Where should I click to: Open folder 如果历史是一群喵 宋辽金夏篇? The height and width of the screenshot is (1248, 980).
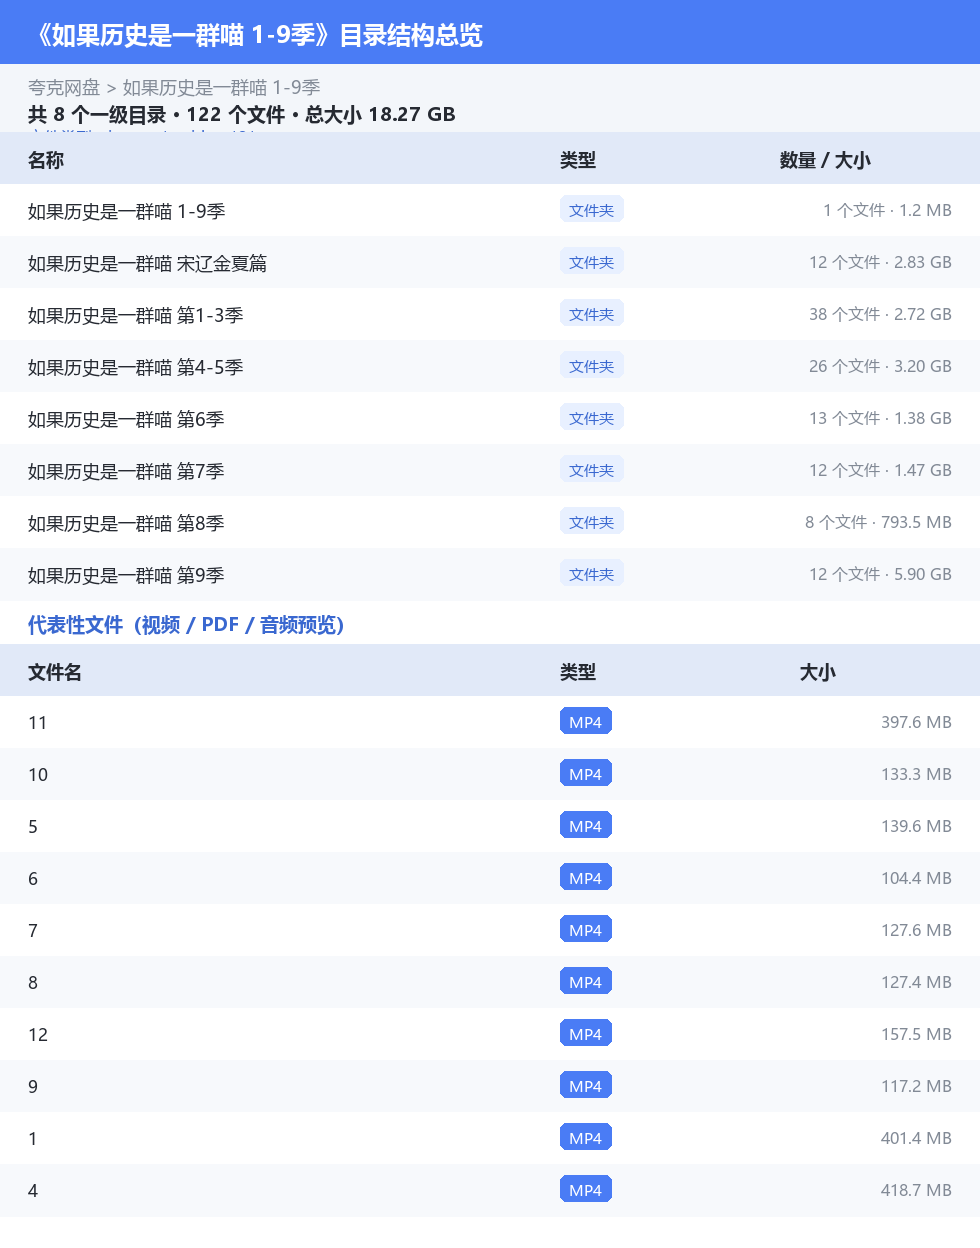pyautogui.click(x=147, y=263)
